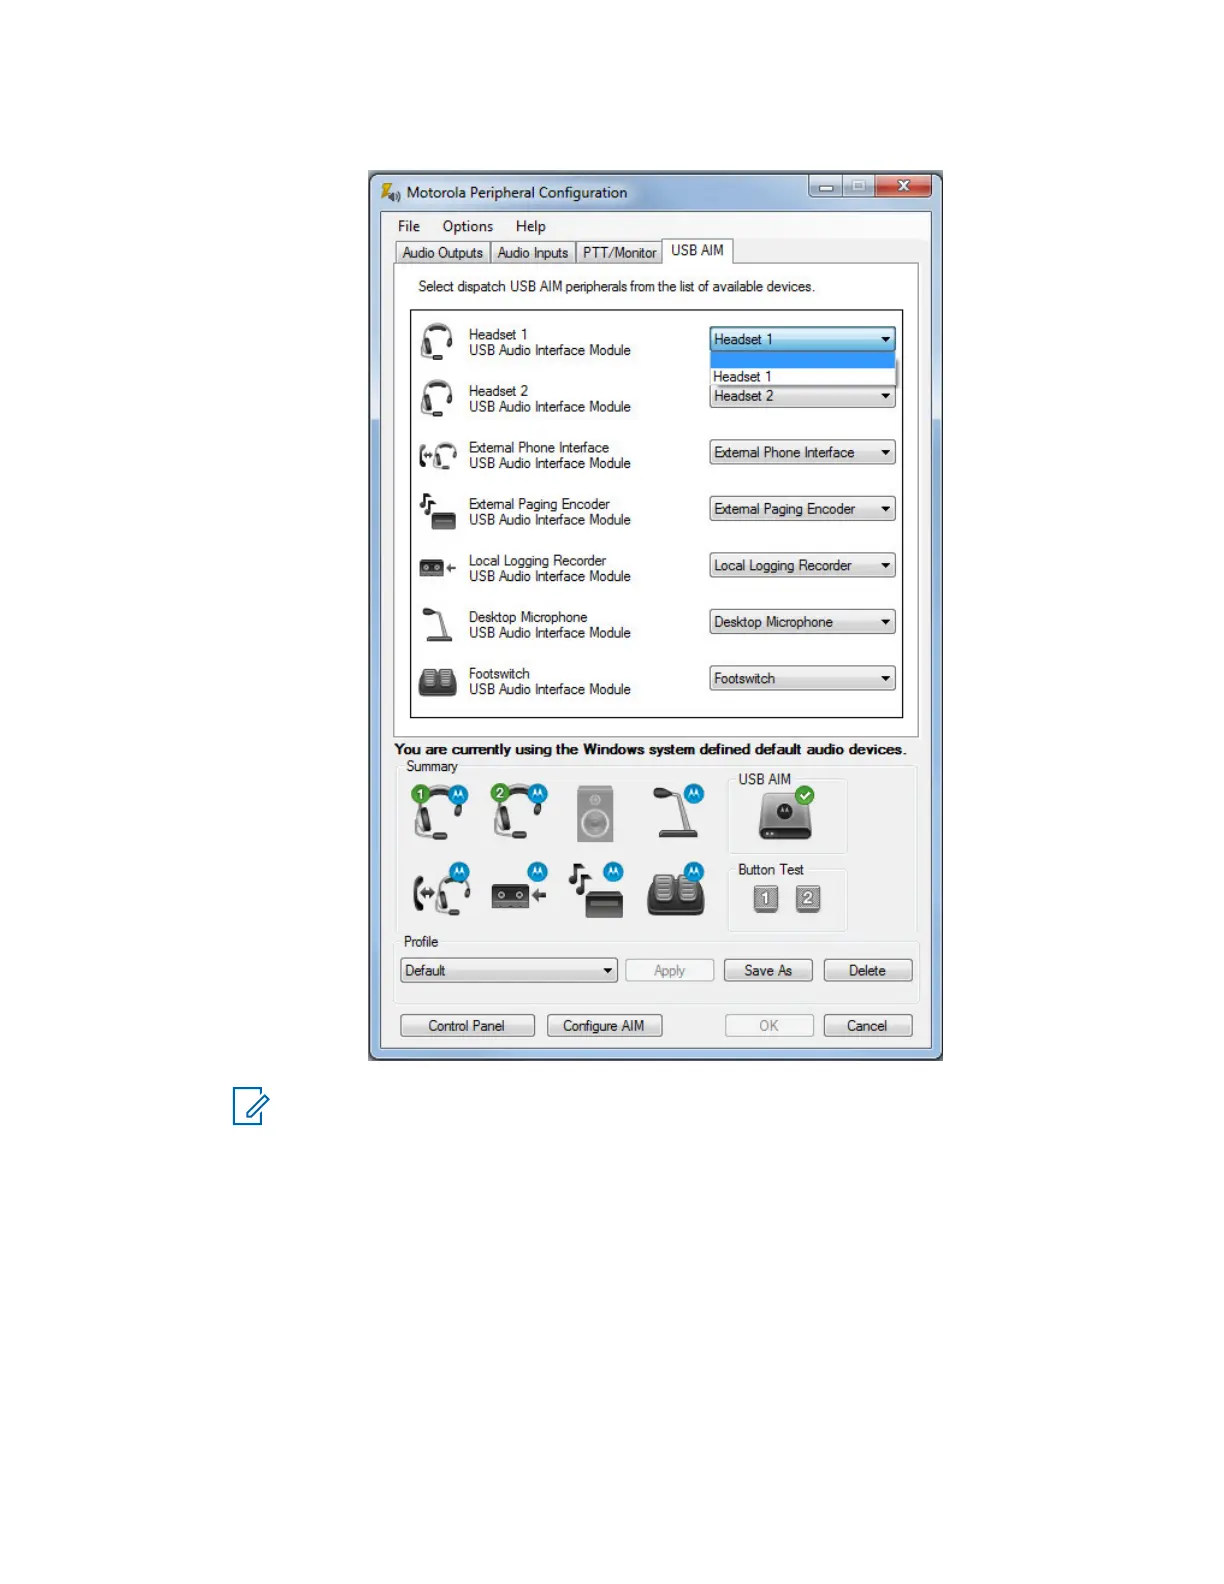Click the external phone icon in Summary
Screen dimensions: 1224x1584
click(441, 889)
